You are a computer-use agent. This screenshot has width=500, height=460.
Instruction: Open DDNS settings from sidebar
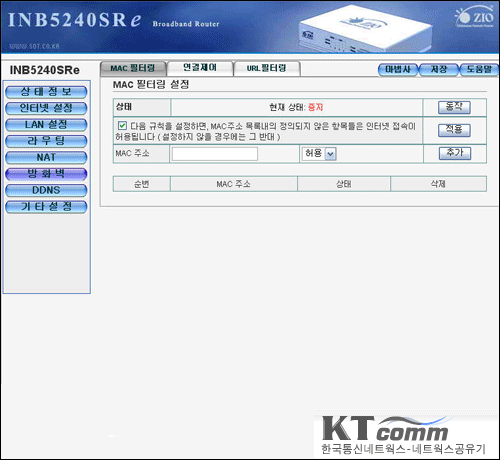tap(46, 190)
